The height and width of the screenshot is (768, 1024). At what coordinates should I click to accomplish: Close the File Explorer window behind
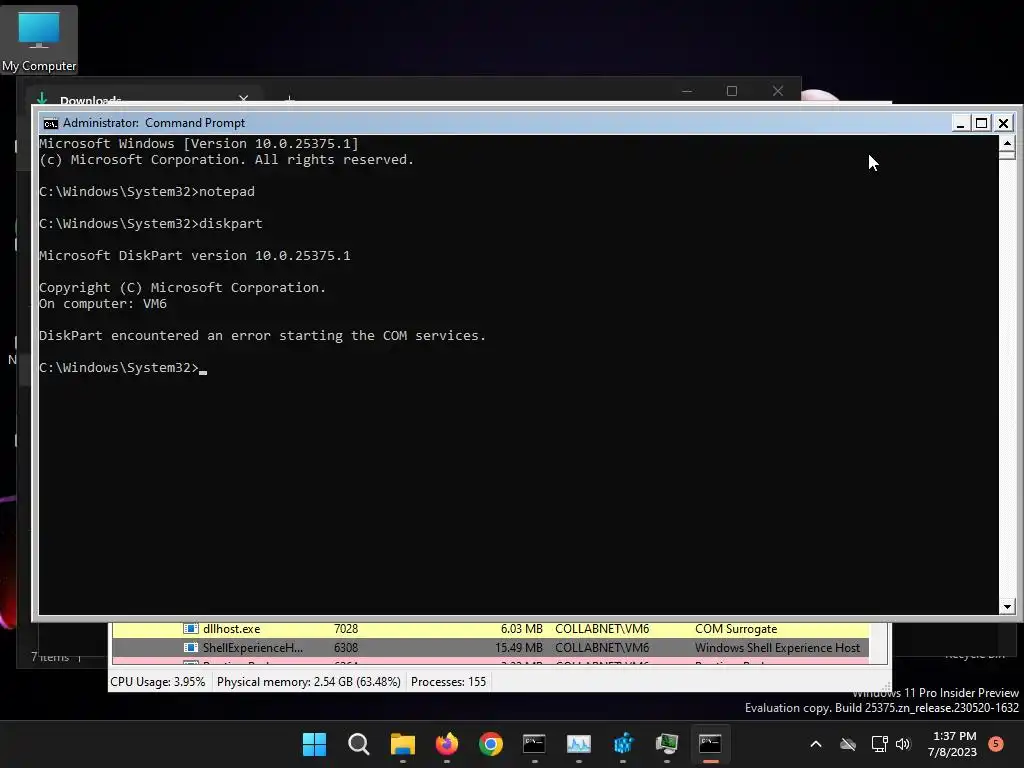tap(778, 91)
